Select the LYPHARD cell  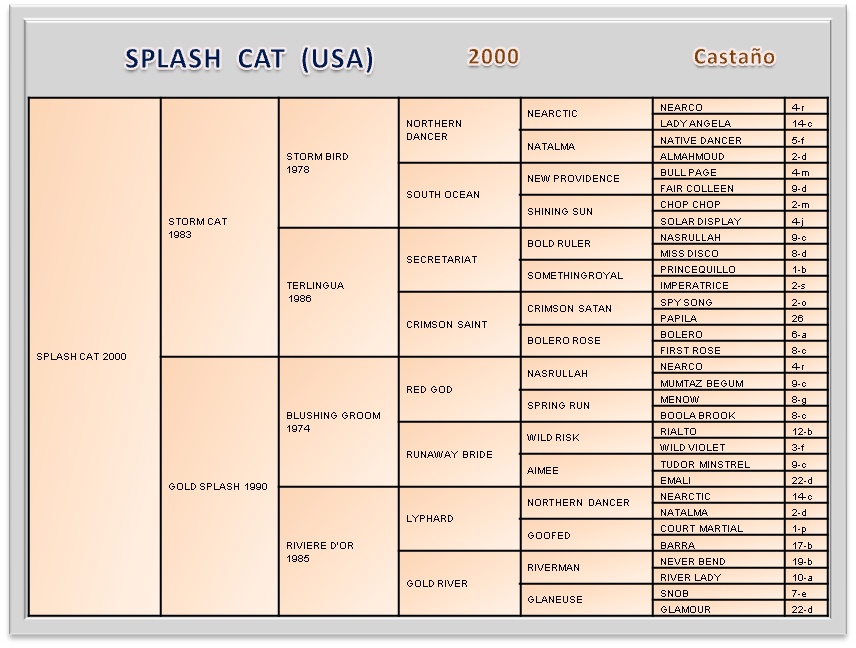(x=459, y=518)
